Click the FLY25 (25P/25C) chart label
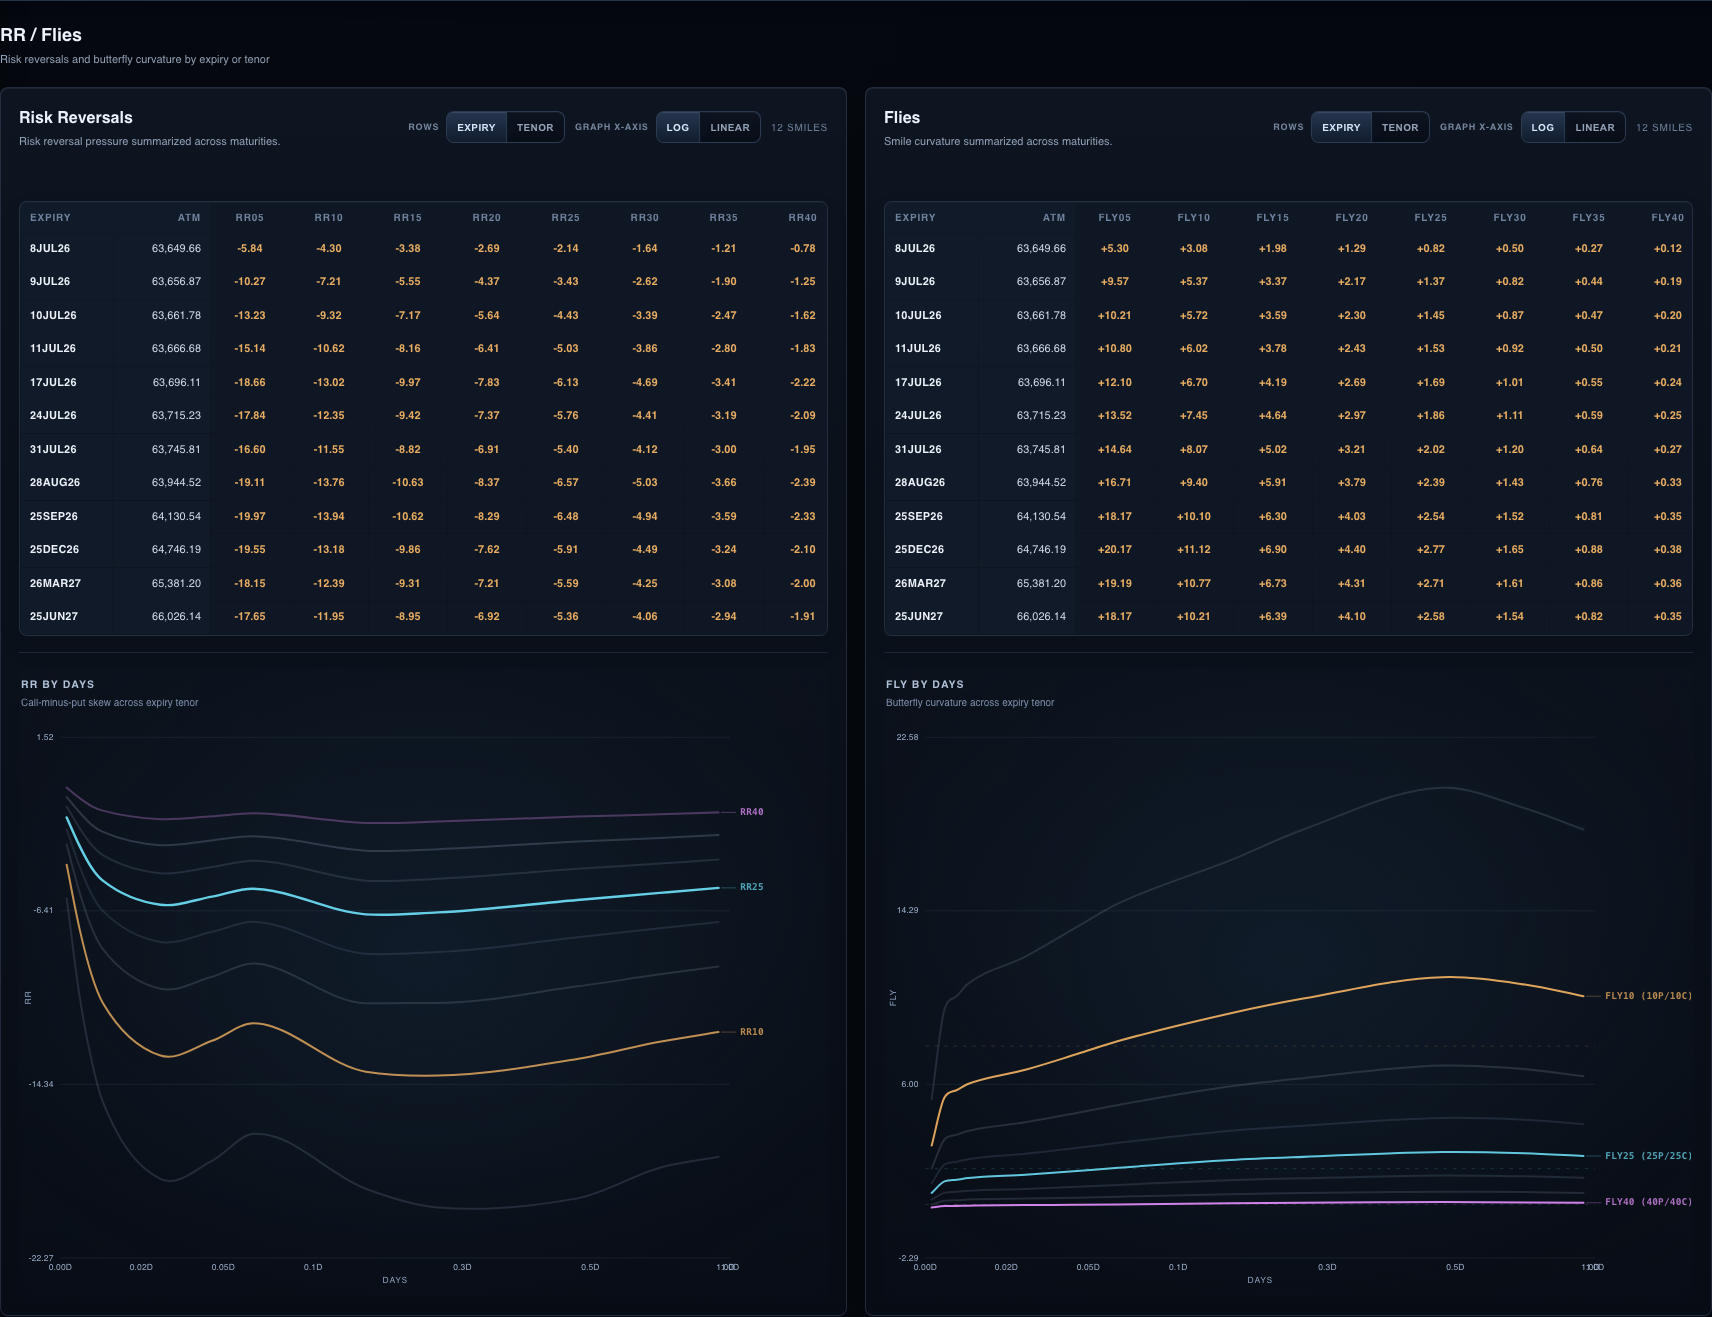Image resolution: width=1712 pixels, height=1317 pixels. [1648, 1156]
